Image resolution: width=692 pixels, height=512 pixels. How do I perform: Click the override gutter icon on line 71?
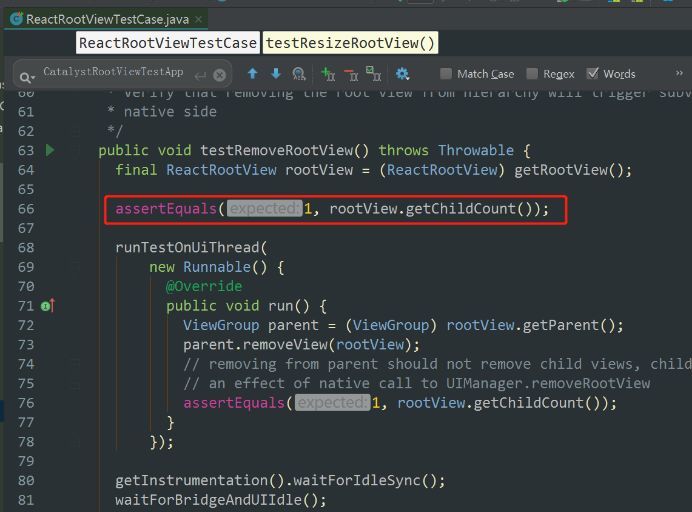[48, 305]
